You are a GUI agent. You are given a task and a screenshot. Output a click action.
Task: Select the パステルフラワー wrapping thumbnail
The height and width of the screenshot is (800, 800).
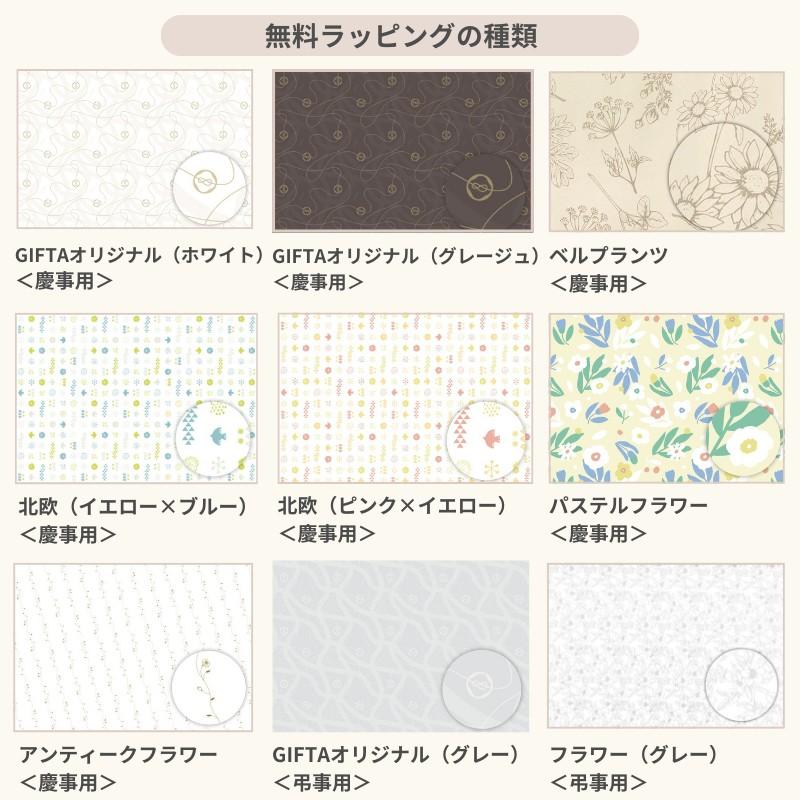667,398
